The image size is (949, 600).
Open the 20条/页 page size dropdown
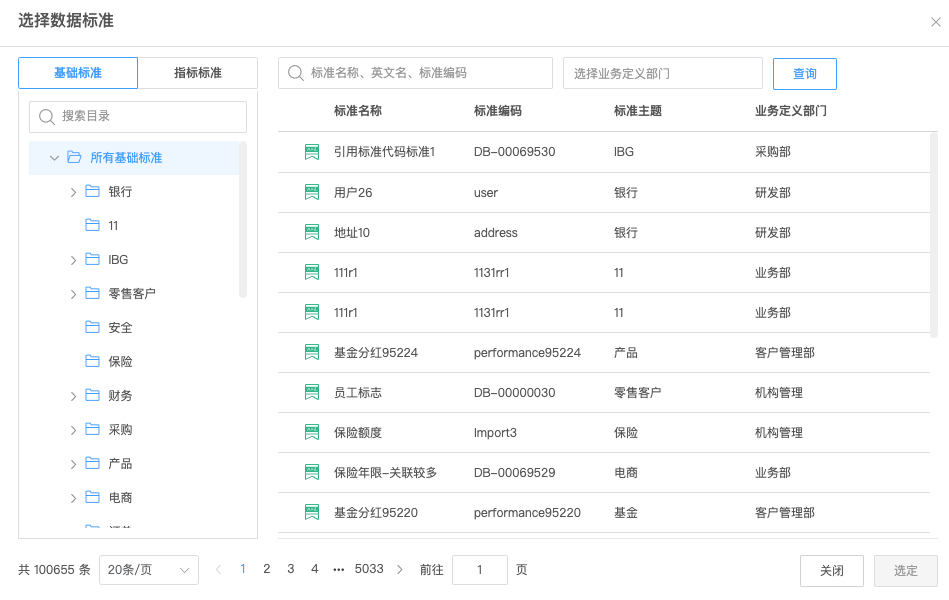[149, 570]
